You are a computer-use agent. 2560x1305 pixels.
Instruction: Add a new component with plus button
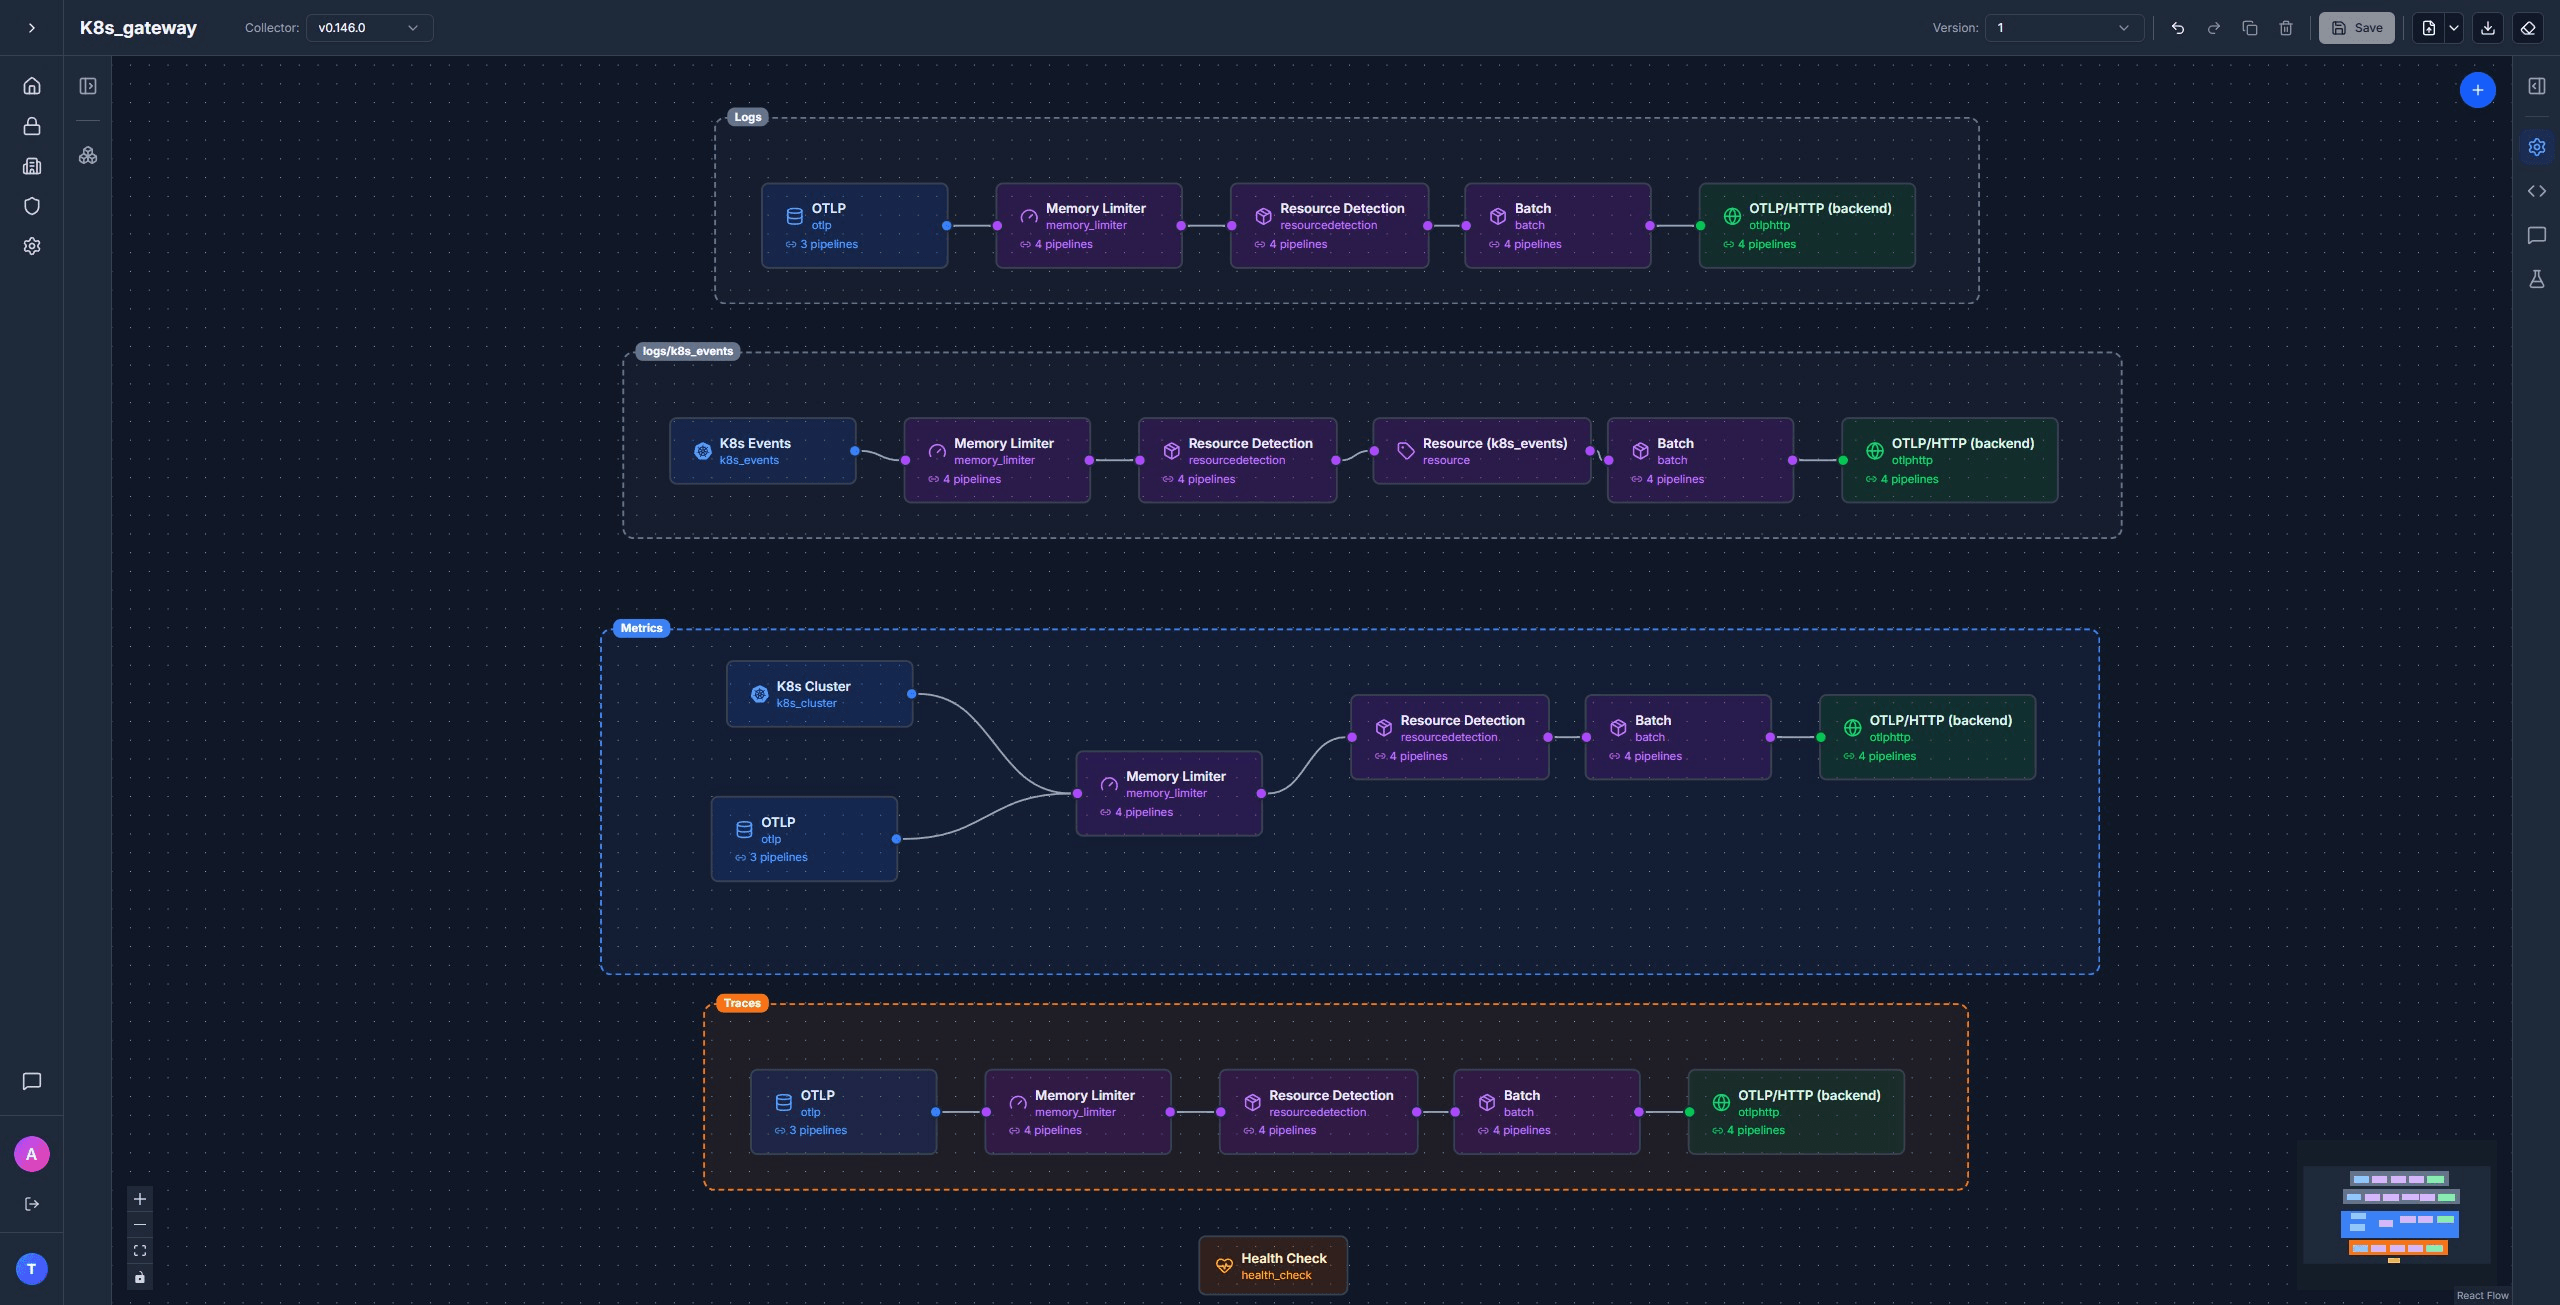[2477, 90]
